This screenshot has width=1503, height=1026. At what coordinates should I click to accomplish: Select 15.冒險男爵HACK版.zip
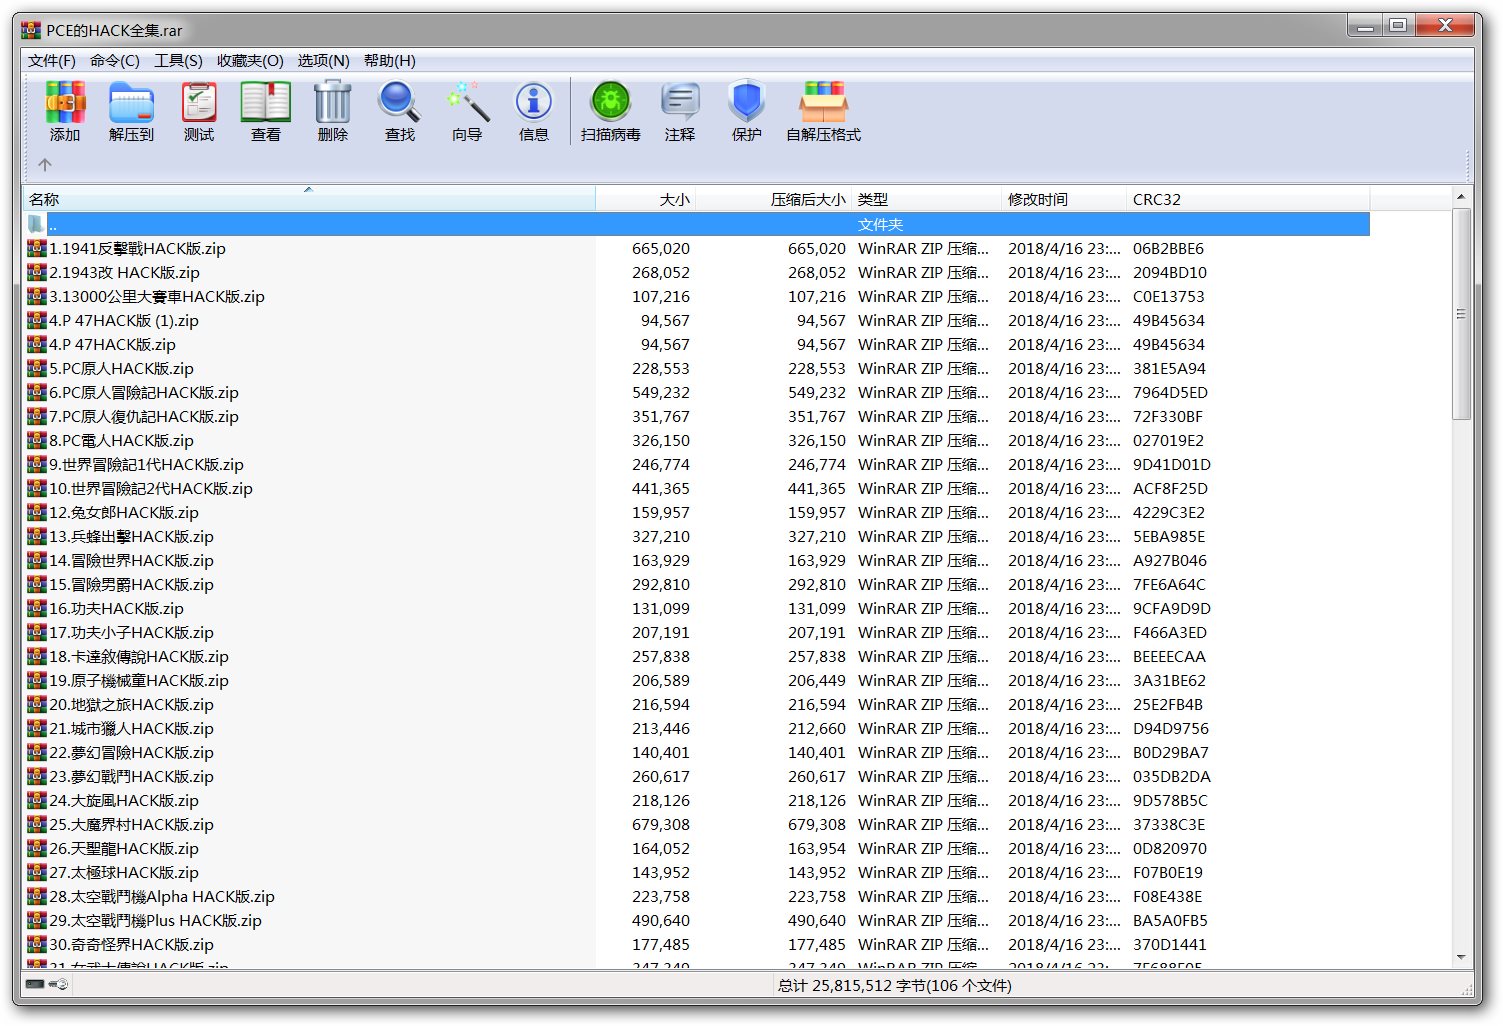pos(131,584)
